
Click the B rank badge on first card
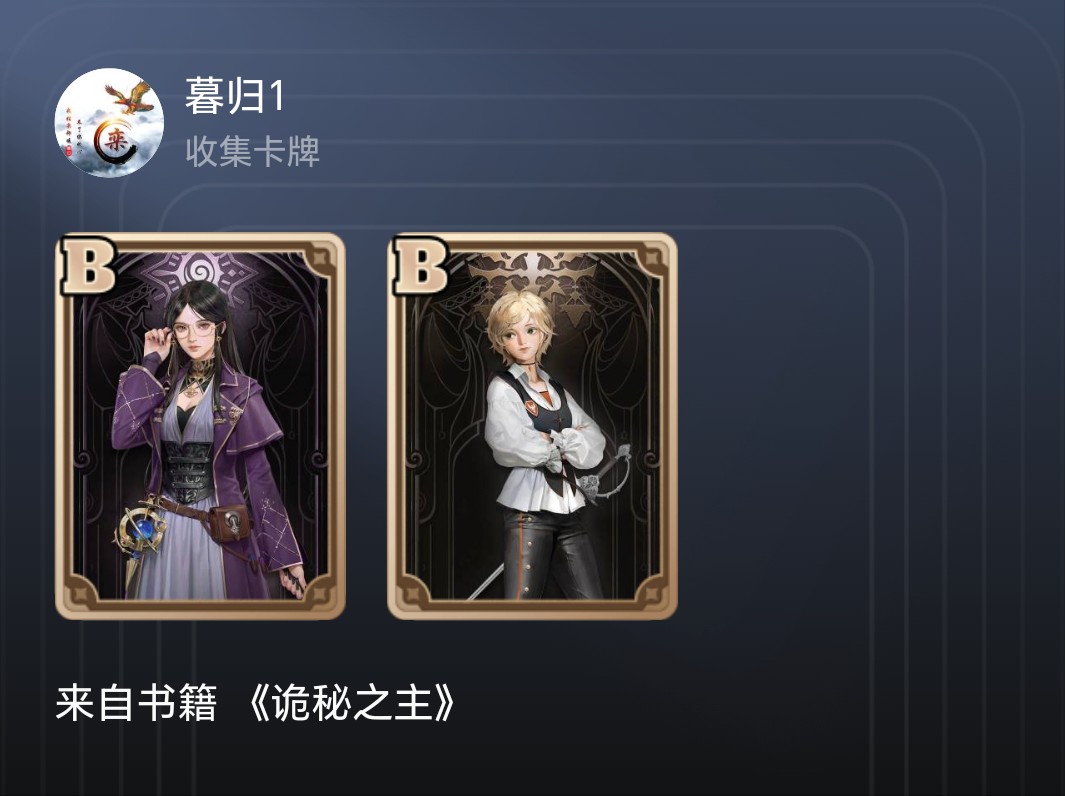(88, 265)
